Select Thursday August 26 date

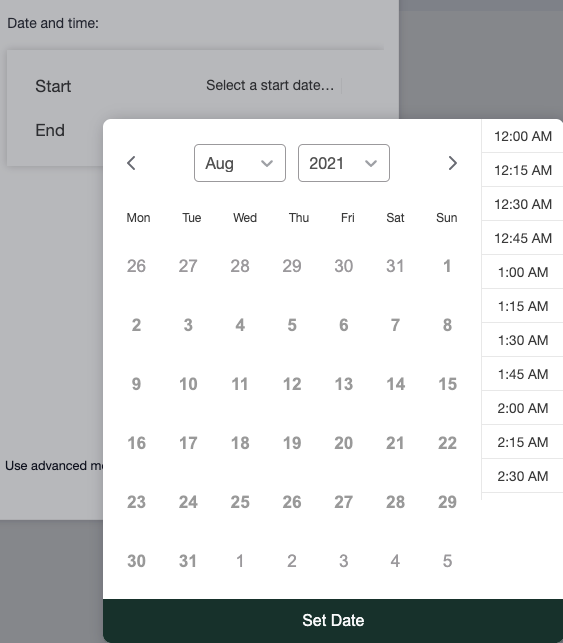tap(292, 502)
